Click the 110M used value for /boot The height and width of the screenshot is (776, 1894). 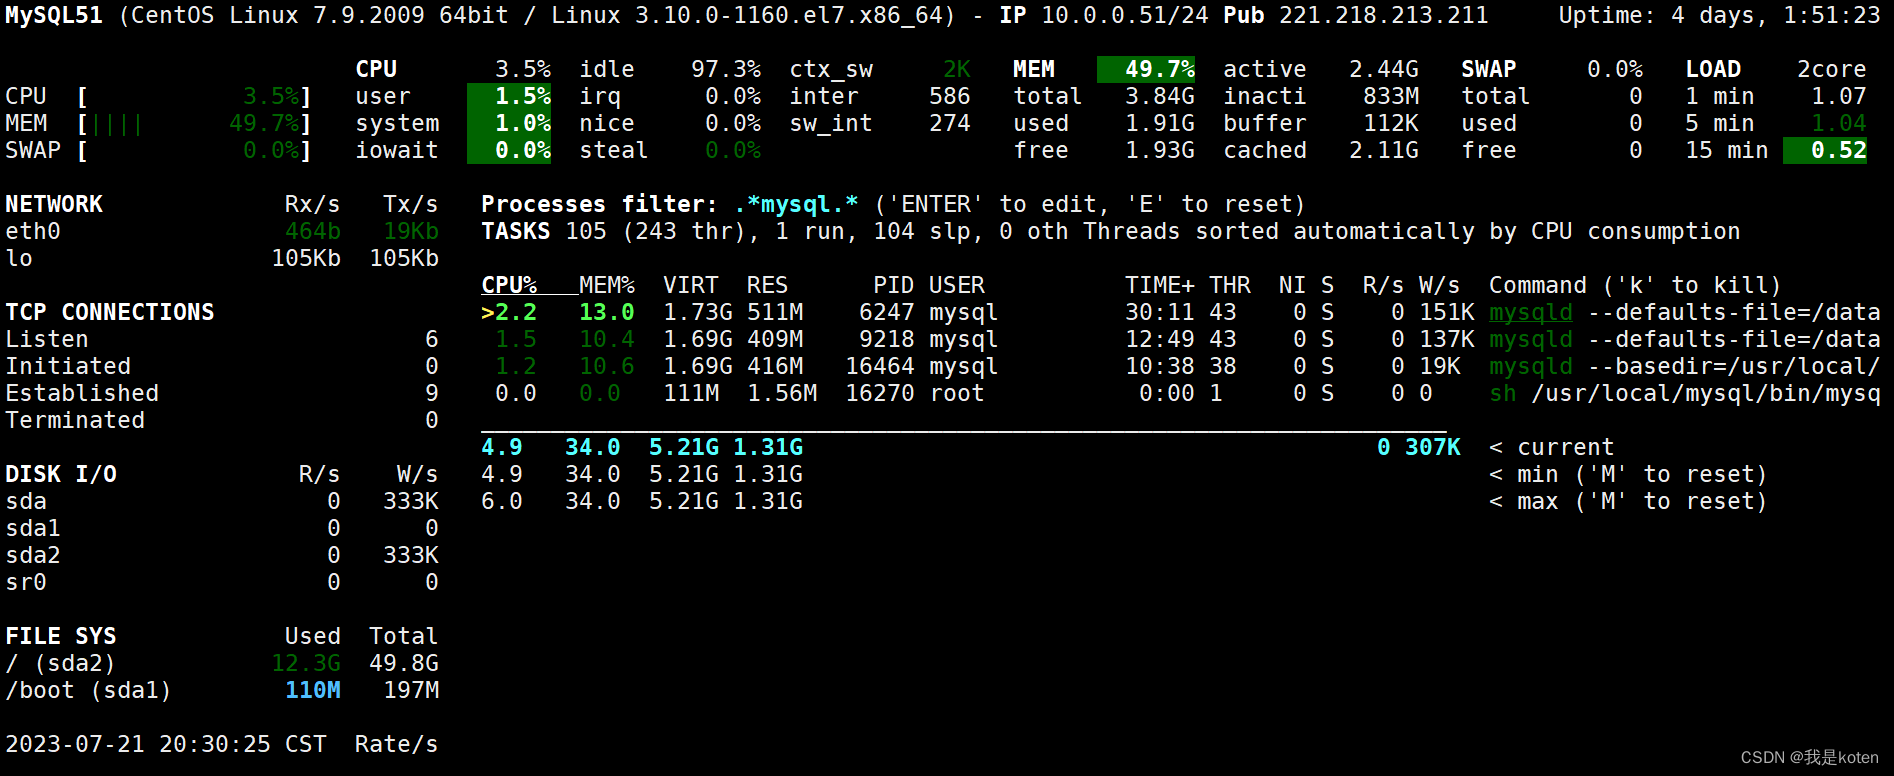click(x=313, y=691)
